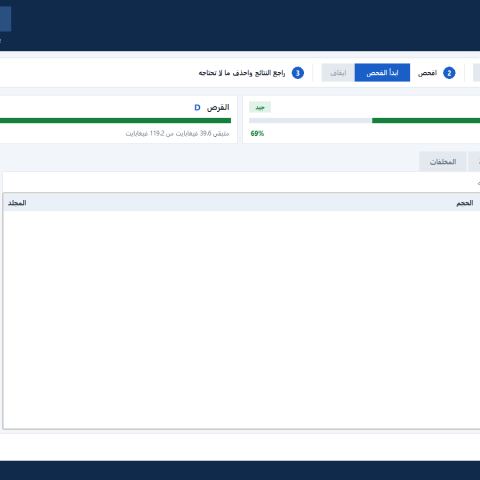Click the green جيد status badge
480x480 pixels.
(260, 107)
